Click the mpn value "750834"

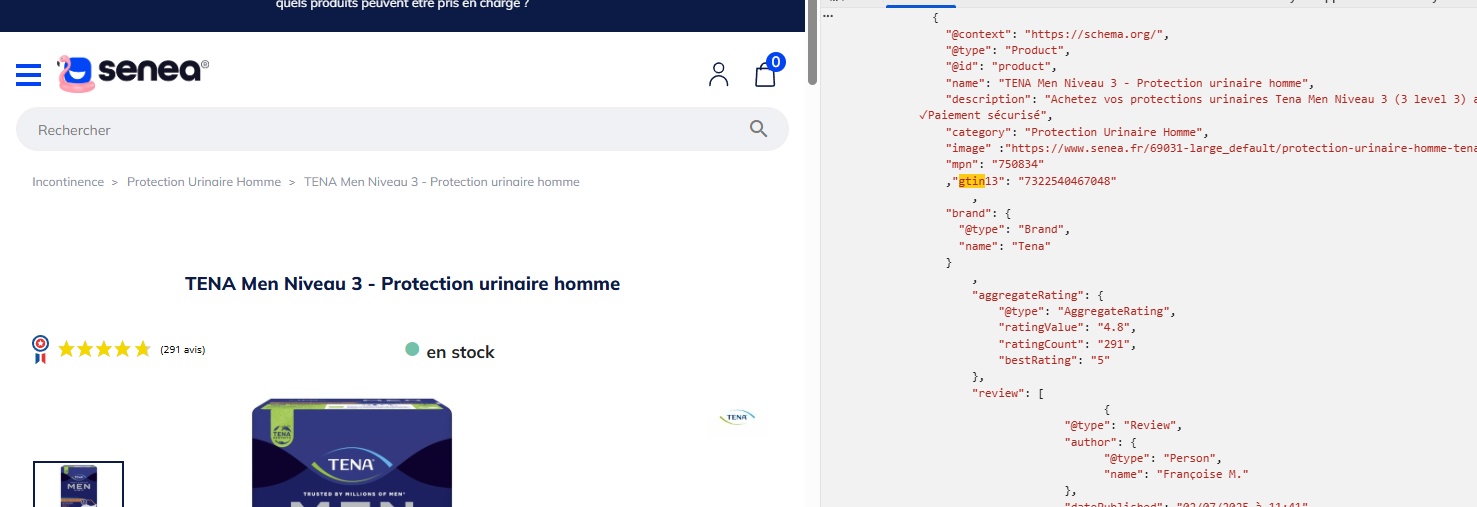coord(1017,164)
